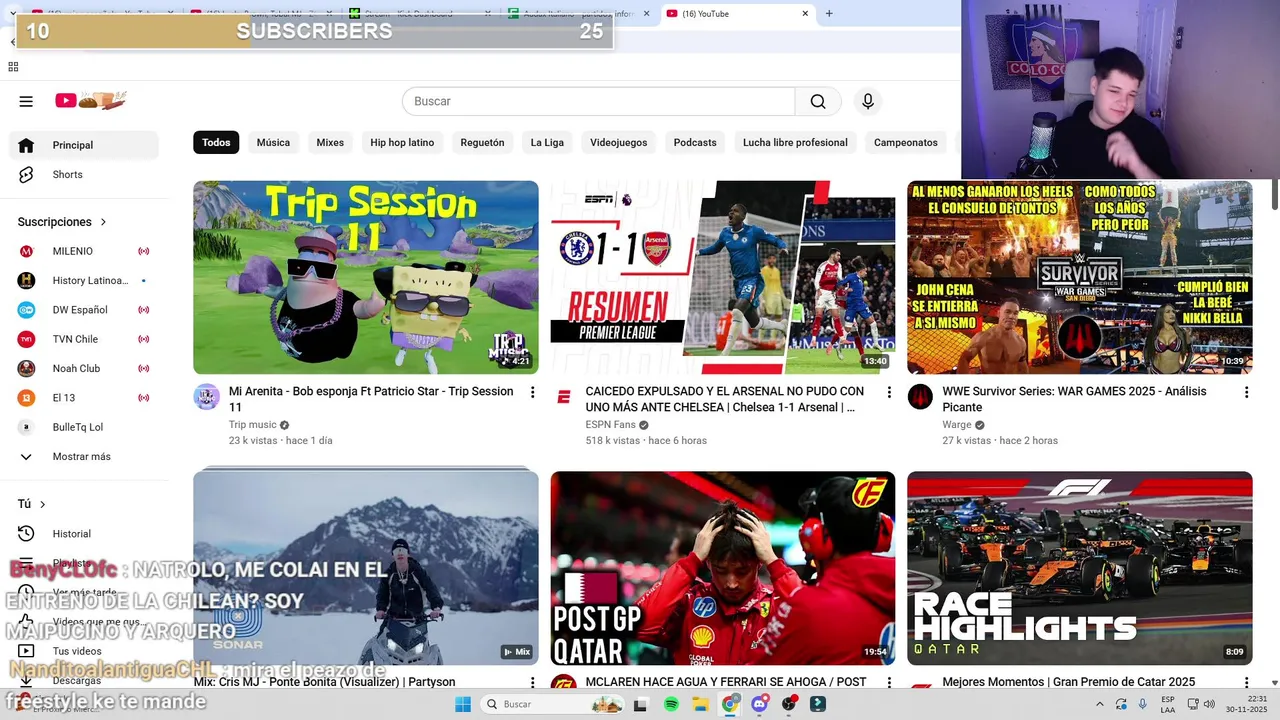
Task: Open the taskbar microphone tray icon
Action: 1143,704
